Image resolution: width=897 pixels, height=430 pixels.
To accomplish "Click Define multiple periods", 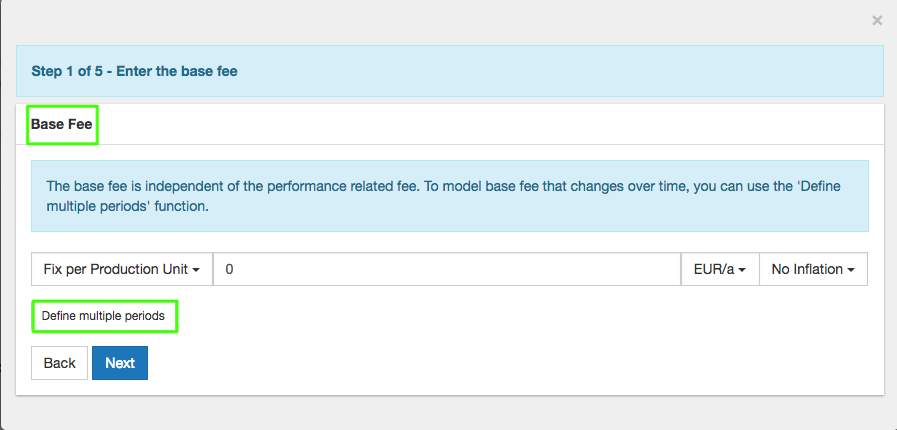I will [x=104, y=316].
